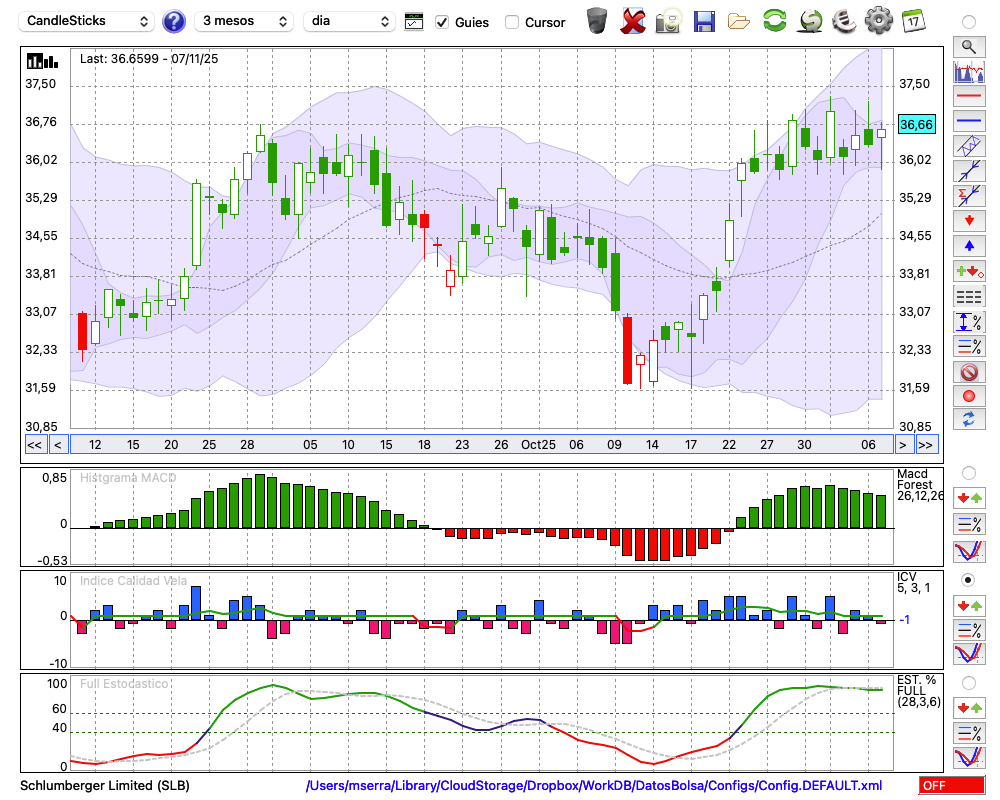The height and width of the screenshot is (800, 1000).
Task: Click the red X delete icon
Action: click(x=633, y=21)
